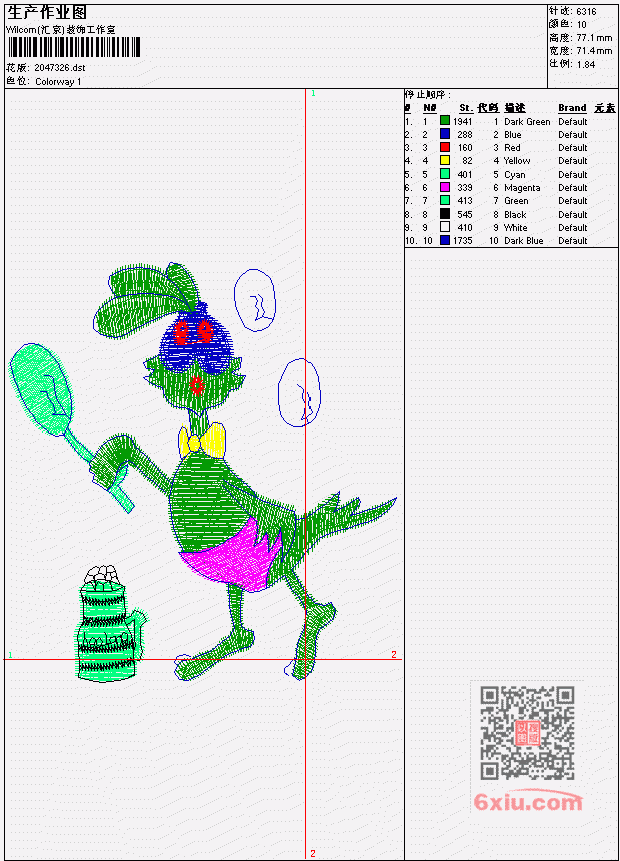Click the 'Blue' description in row 2
Viewport: 620px width, 861px height.
coord(513,135)
